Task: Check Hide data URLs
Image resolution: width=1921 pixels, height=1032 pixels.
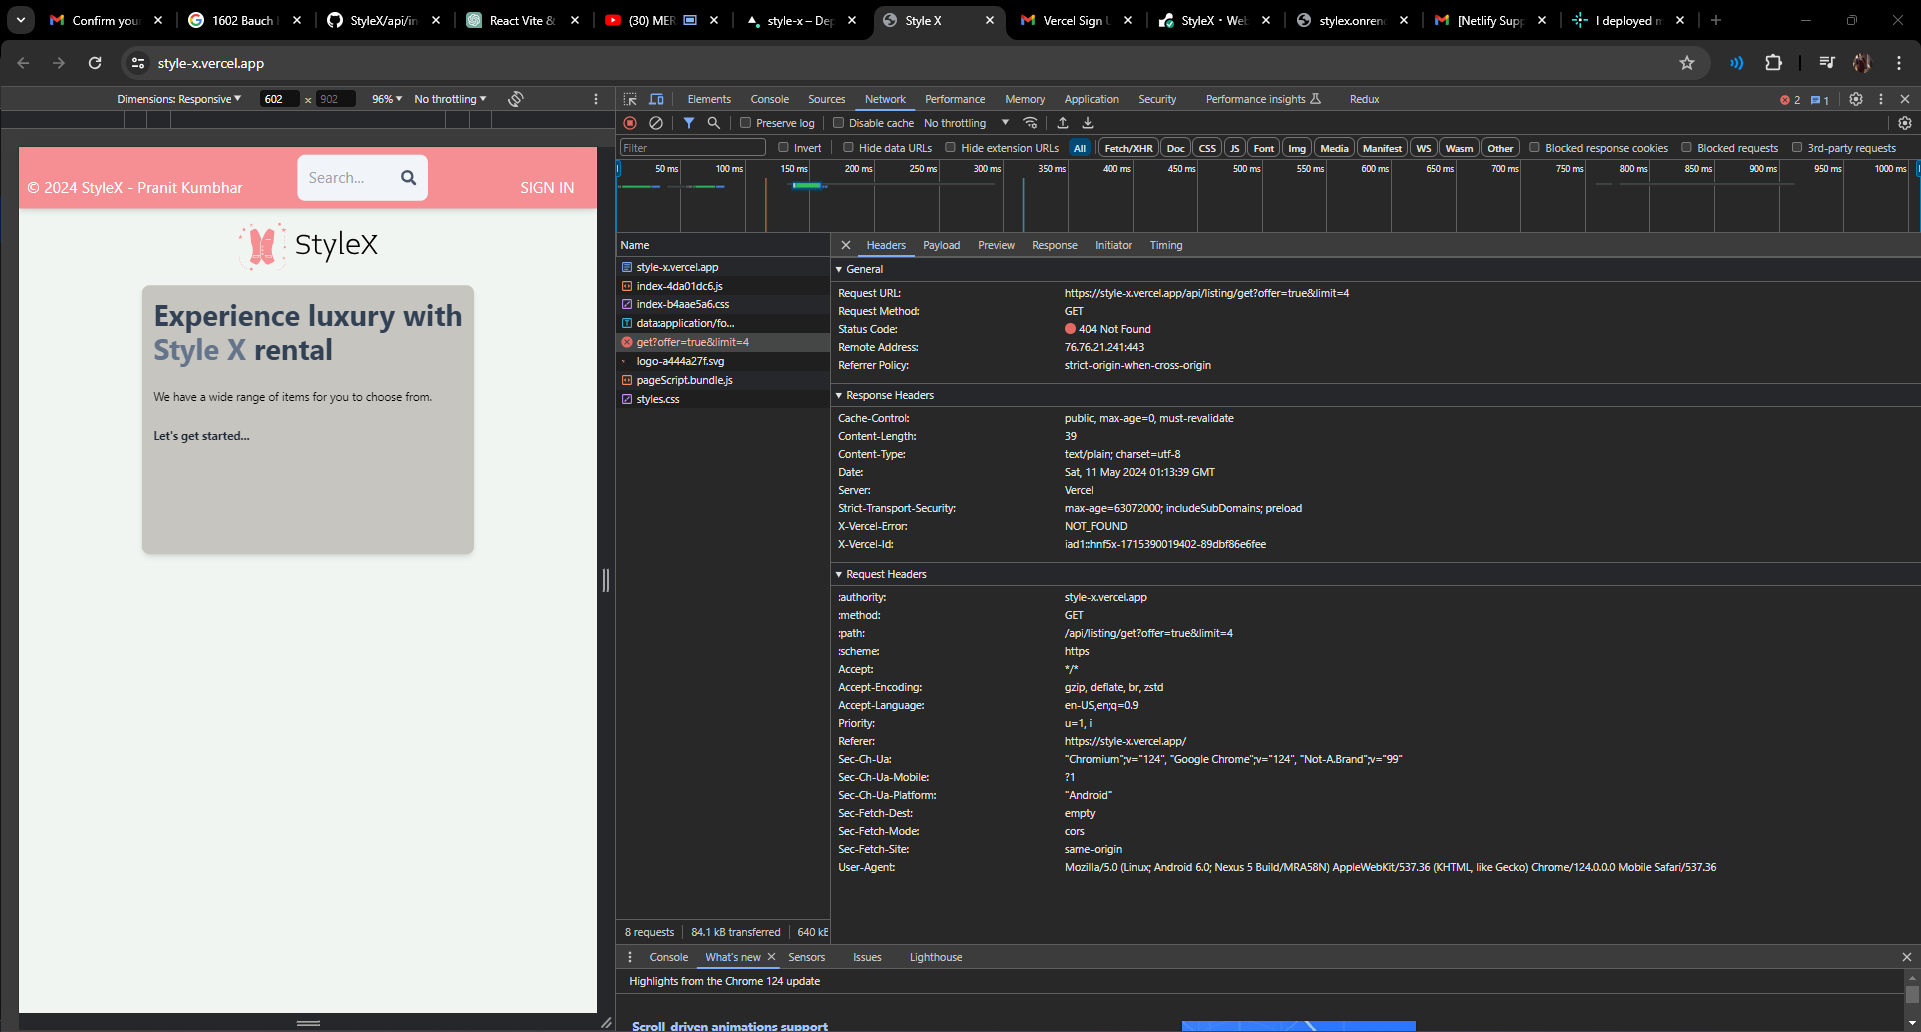Action: tap(848, 148)
